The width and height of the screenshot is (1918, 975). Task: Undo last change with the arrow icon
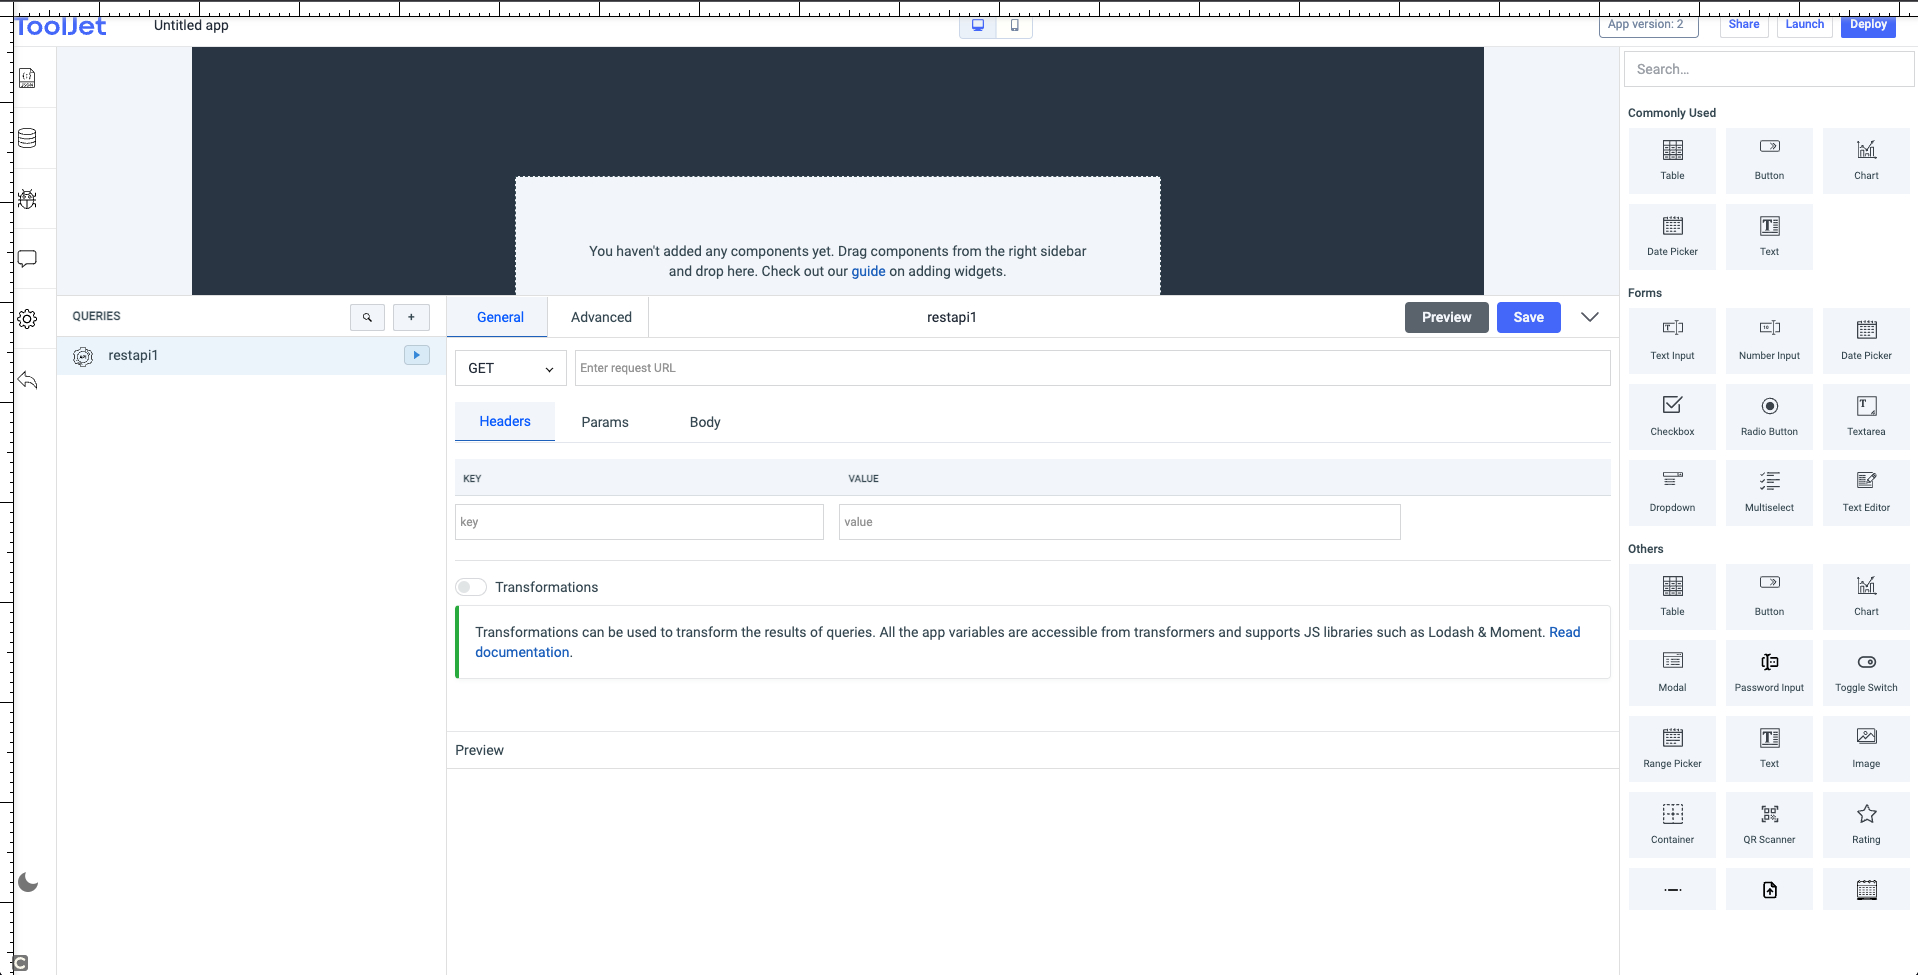27,381
